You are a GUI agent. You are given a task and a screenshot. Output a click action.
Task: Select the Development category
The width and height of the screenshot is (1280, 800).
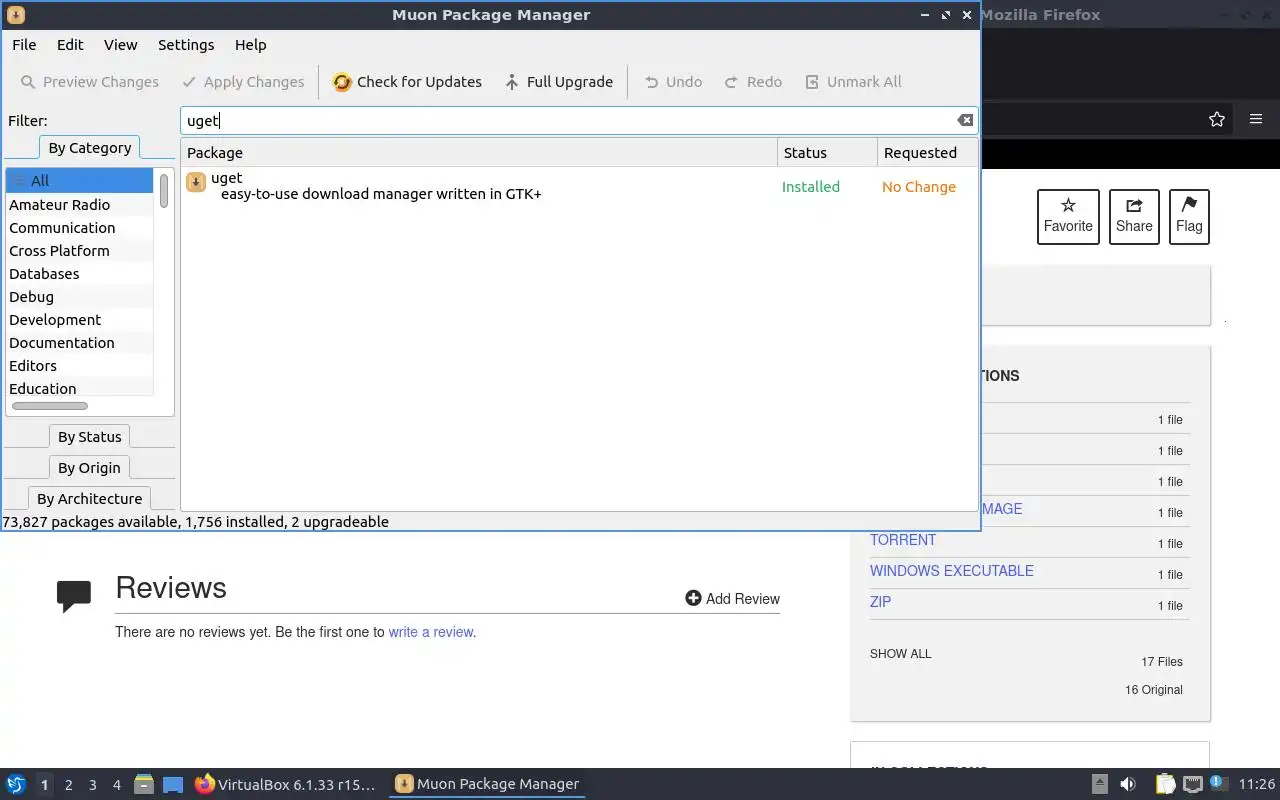pyautogui.click(x=80, y=320)
